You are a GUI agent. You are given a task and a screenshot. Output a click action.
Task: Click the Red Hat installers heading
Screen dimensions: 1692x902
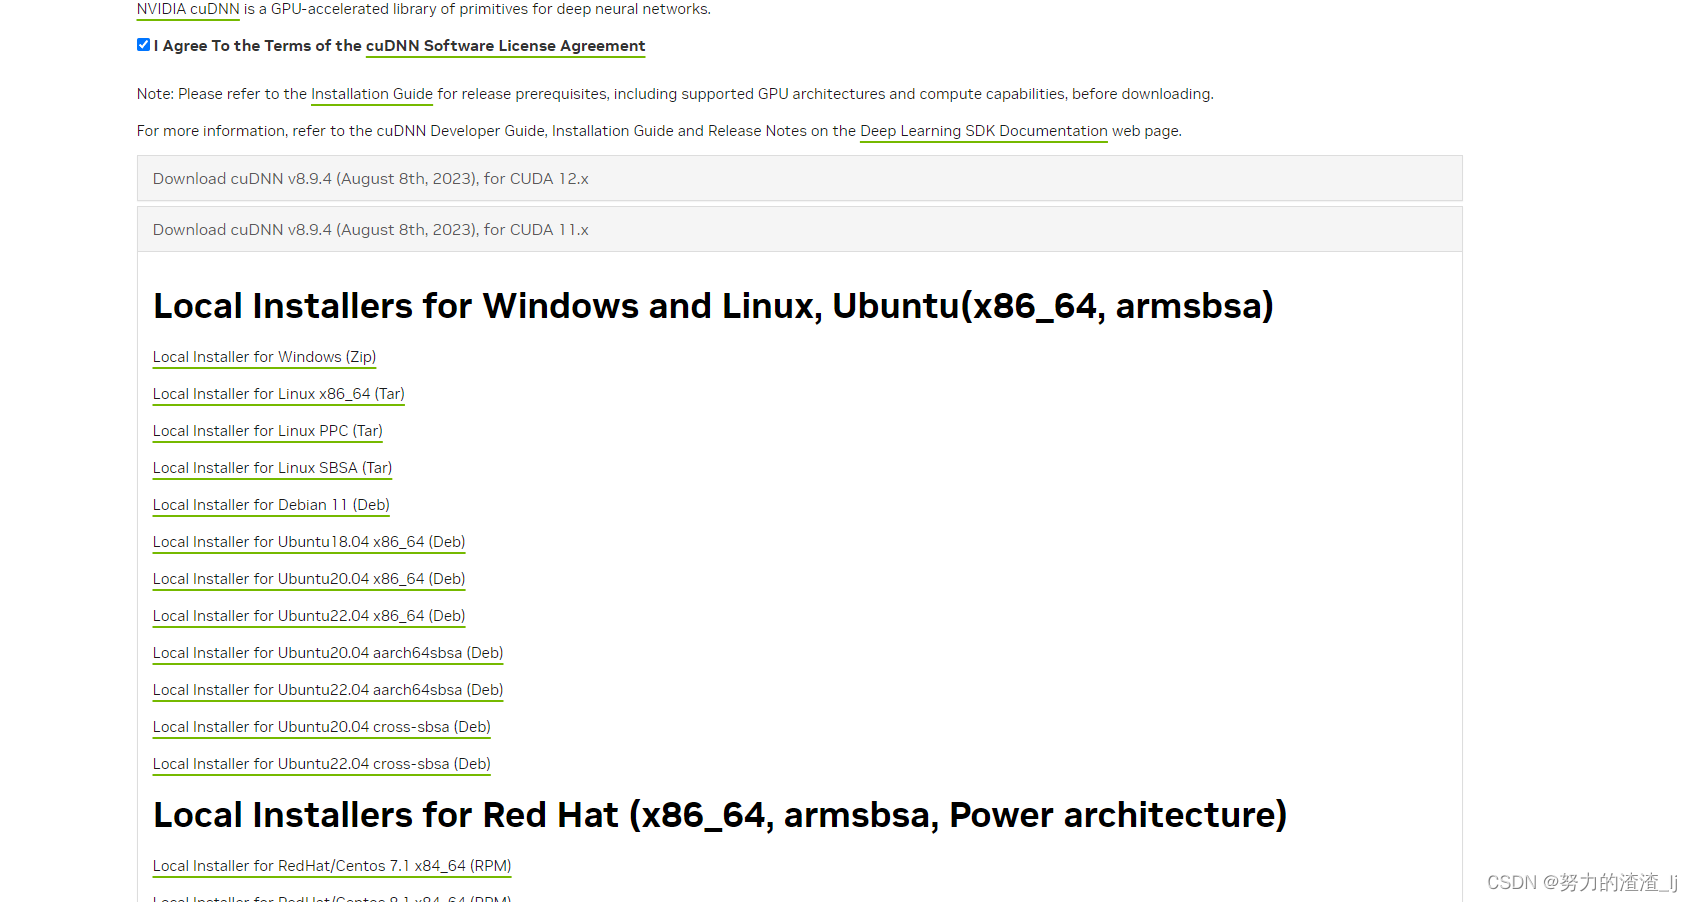pyautogui.click(x=720, y=815)
